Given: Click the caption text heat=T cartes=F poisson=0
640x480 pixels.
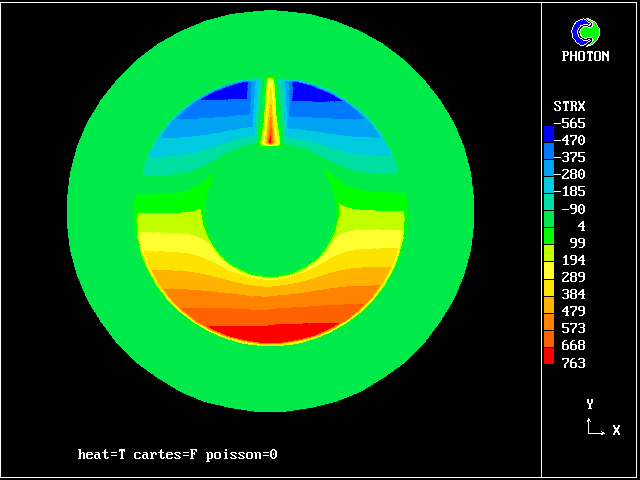Looking at the screenshot, I should (x=177, y=455).
